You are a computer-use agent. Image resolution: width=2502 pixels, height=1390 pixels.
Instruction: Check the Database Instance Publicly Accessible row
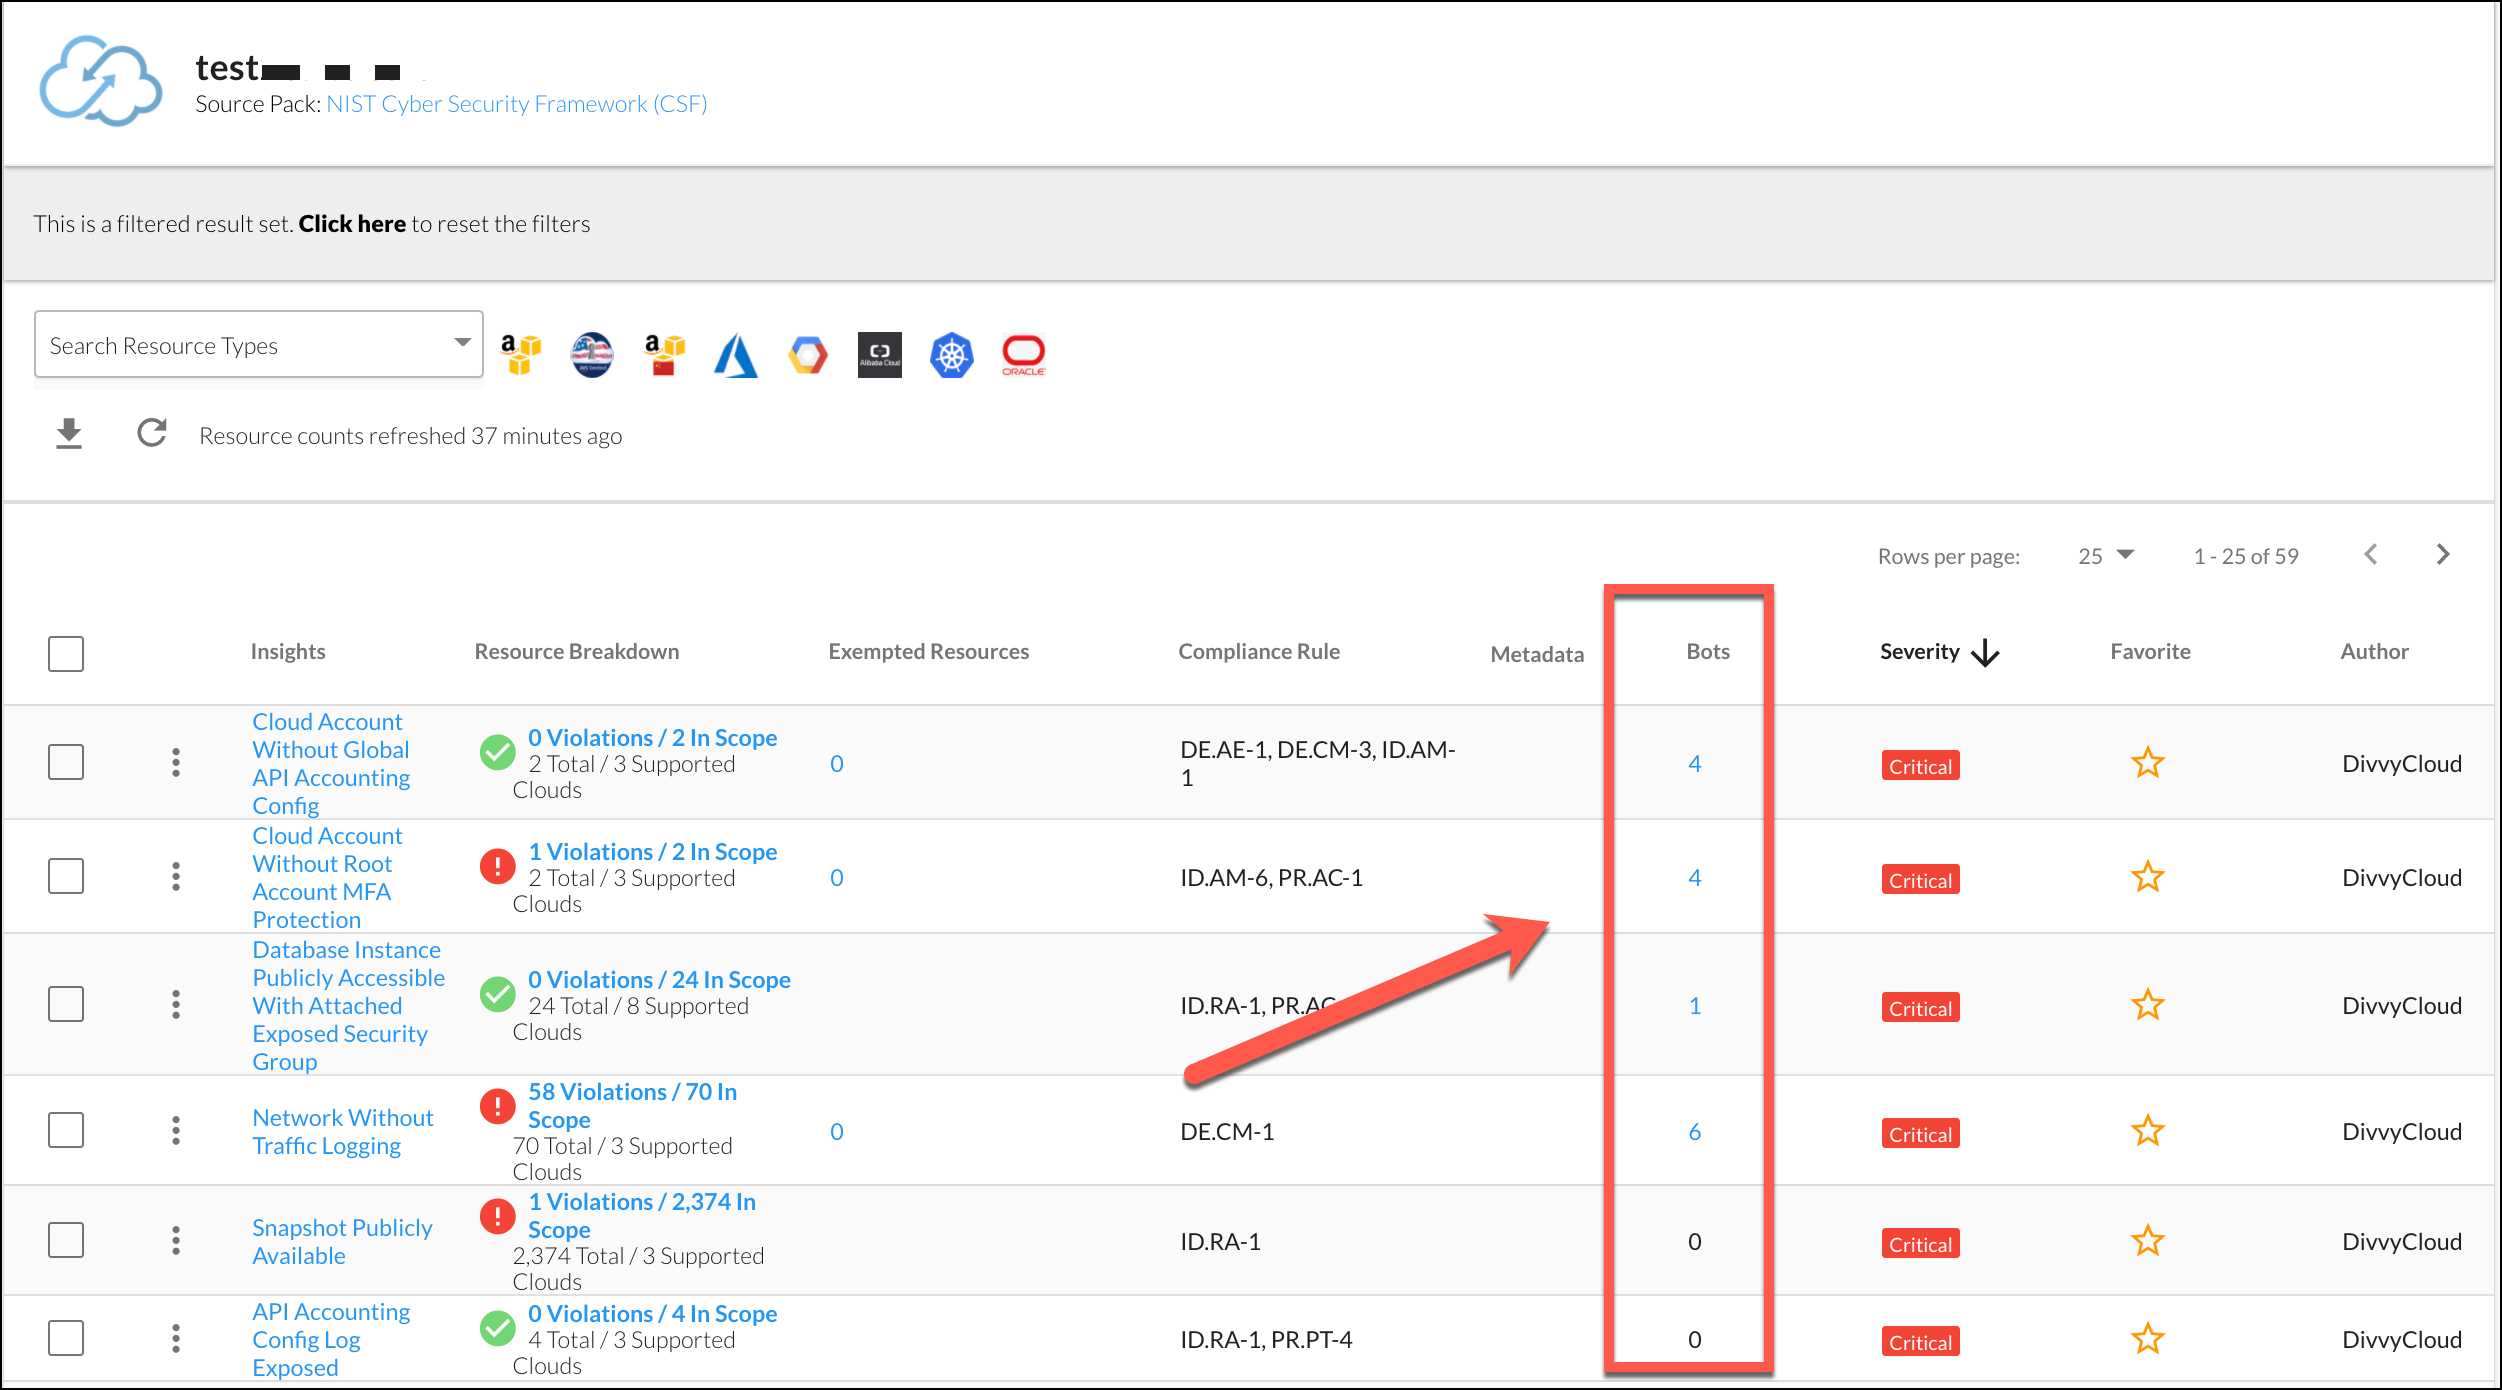(66, 1004)
